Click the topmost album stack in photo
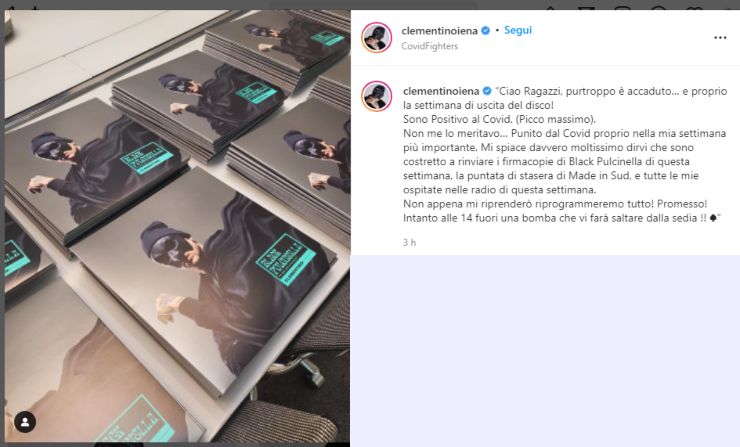This screenshot has width=740, height=447. (x=278, y=47)
